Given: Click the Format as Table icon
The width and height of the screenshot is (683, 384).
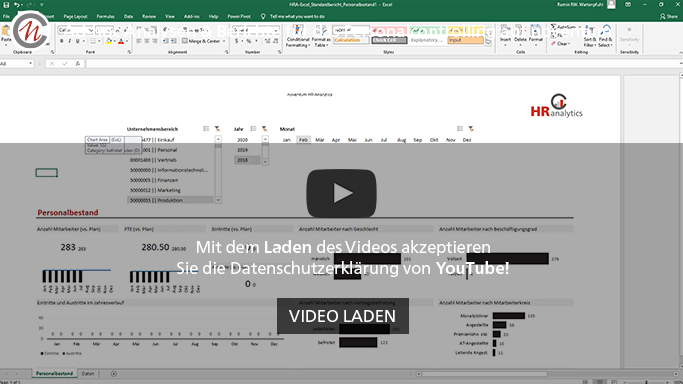Looking at the screenshot, I should 321,36.
